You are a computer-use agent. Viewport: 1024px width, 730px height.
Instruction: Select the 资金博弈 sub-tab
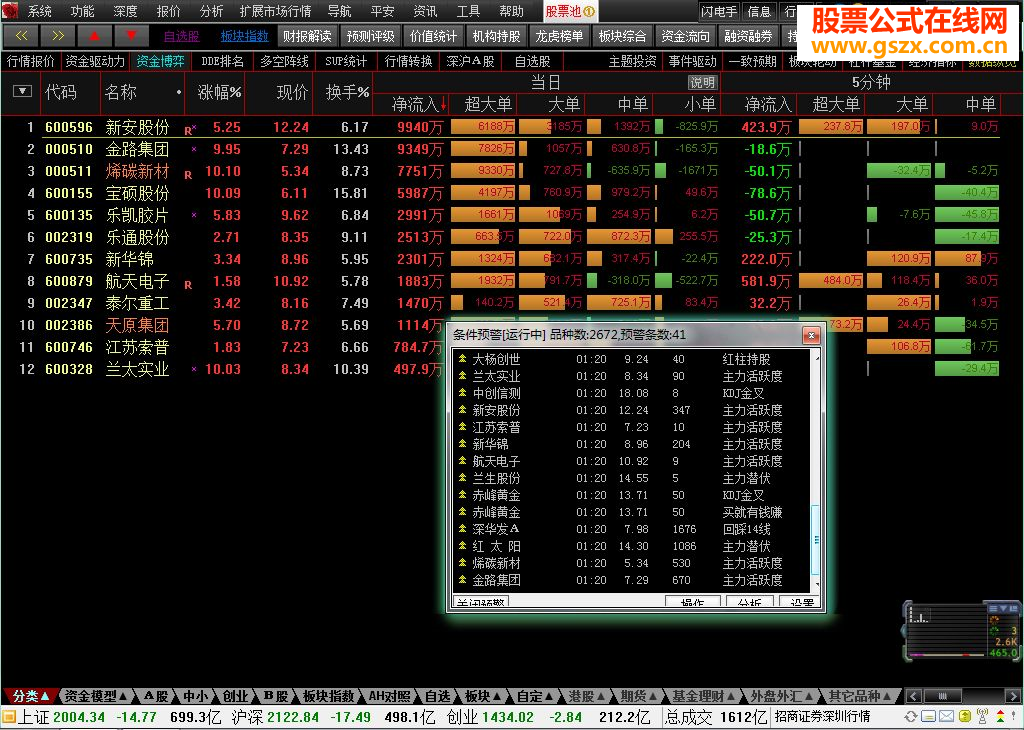160,61
